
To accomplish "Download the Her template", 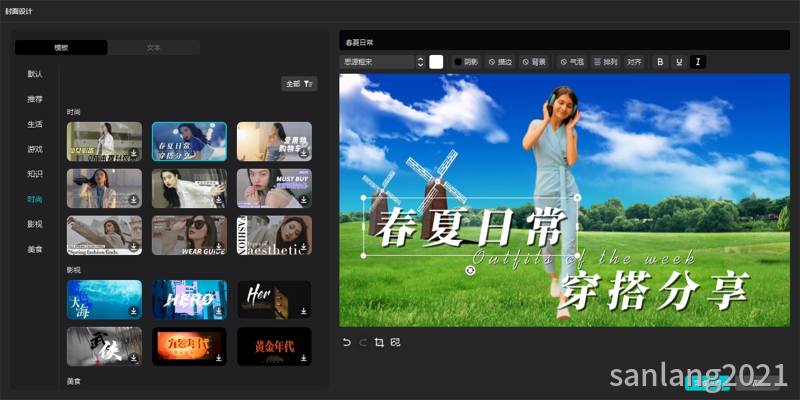I will click(304, 311).
